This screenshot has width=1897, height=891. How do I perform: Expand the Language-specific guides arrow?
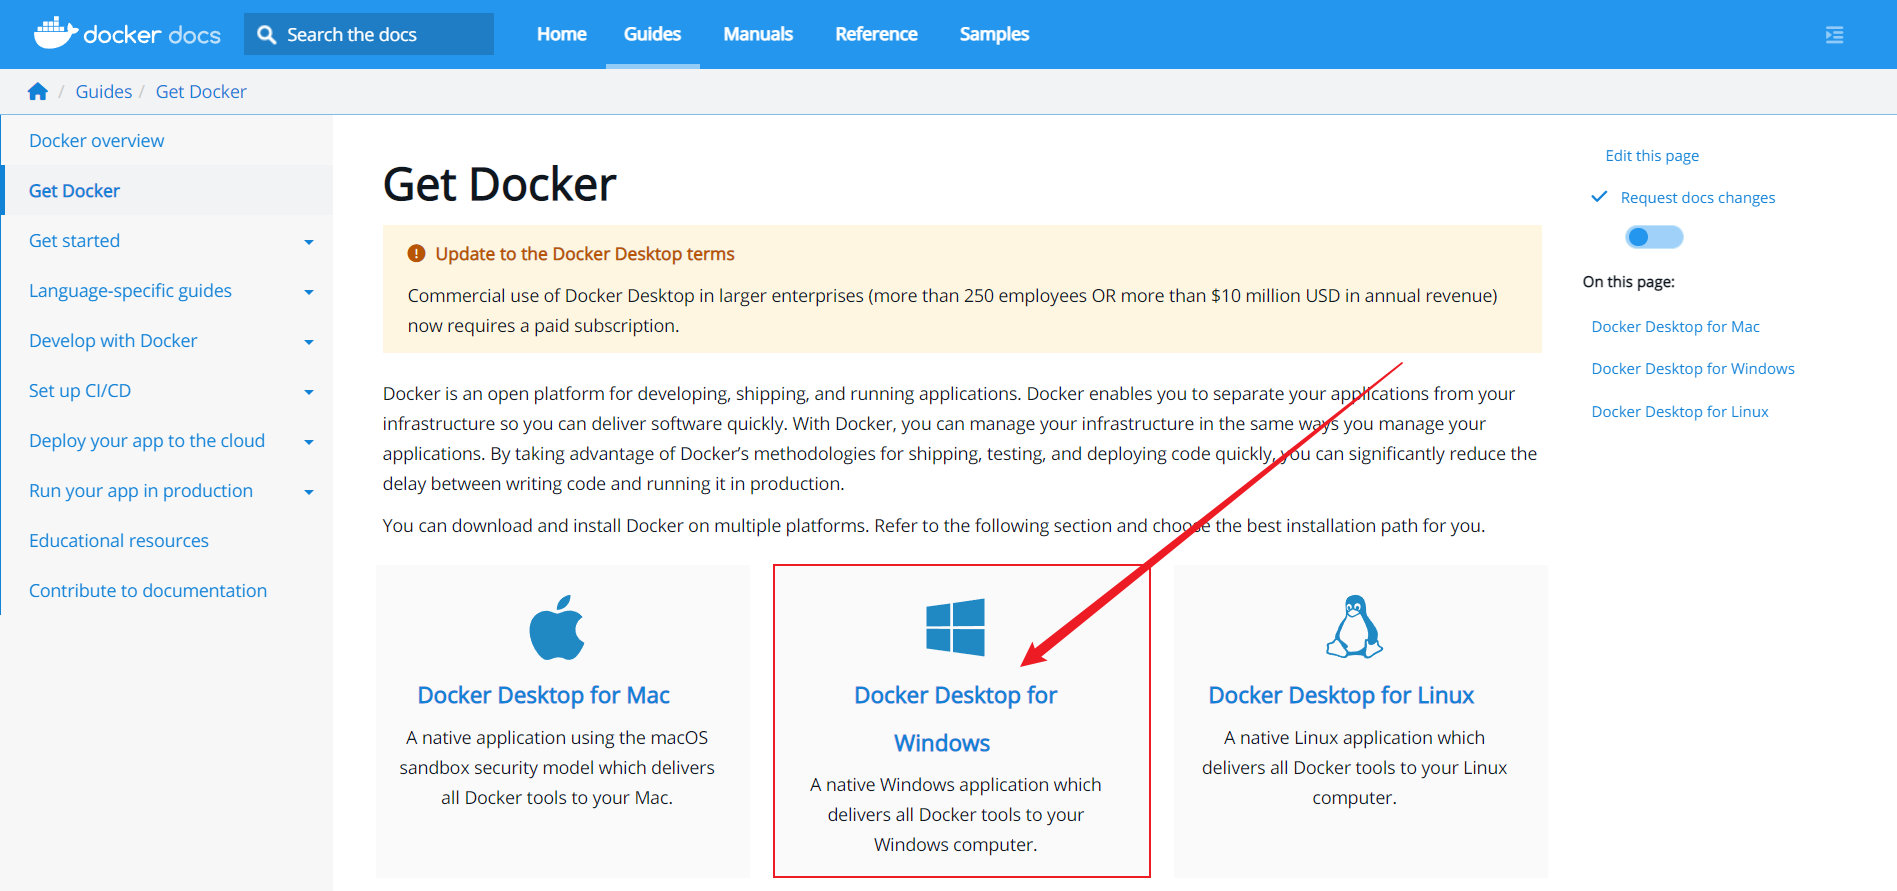[309, 292]
